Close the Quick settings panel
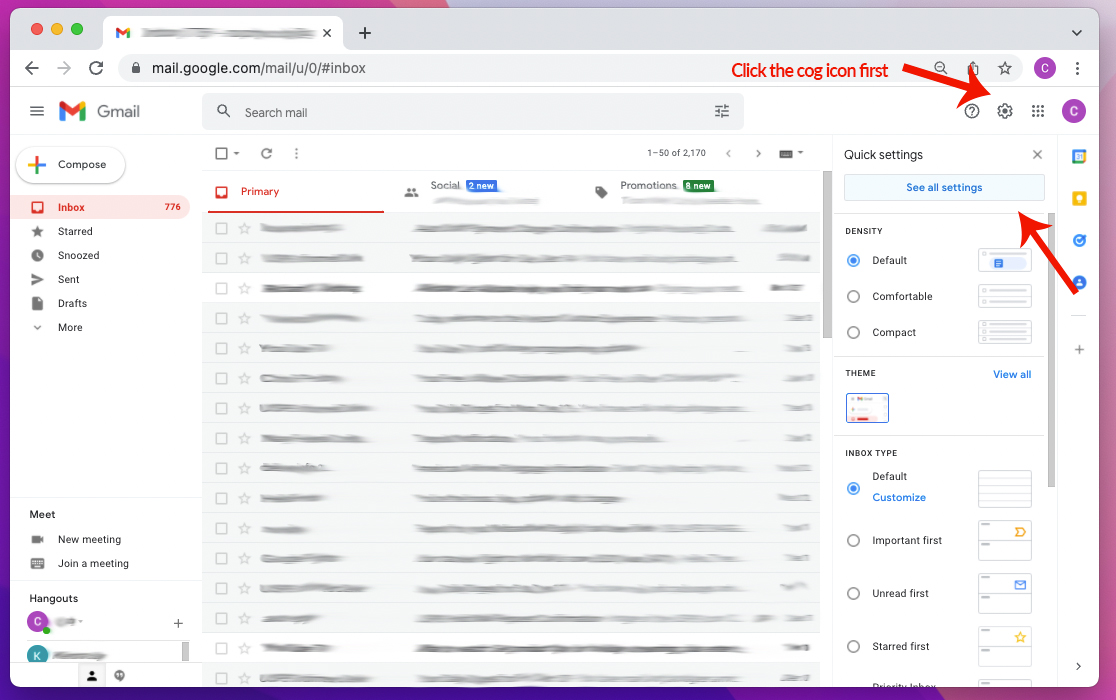Image resolution: width=1116 pixels, height=700 pixels. point(1037,154)
